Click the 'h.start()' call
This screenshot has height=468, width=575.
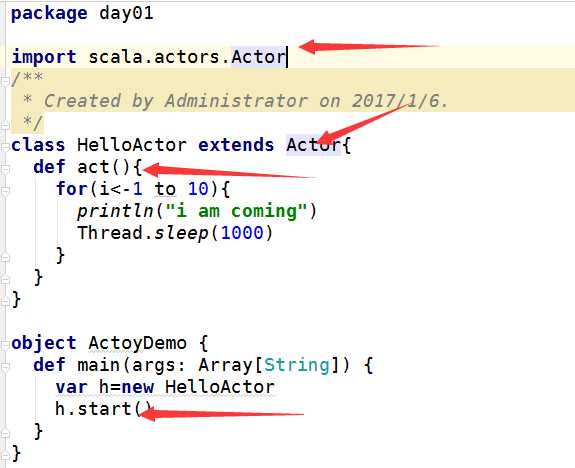click(x=103, y=409)
